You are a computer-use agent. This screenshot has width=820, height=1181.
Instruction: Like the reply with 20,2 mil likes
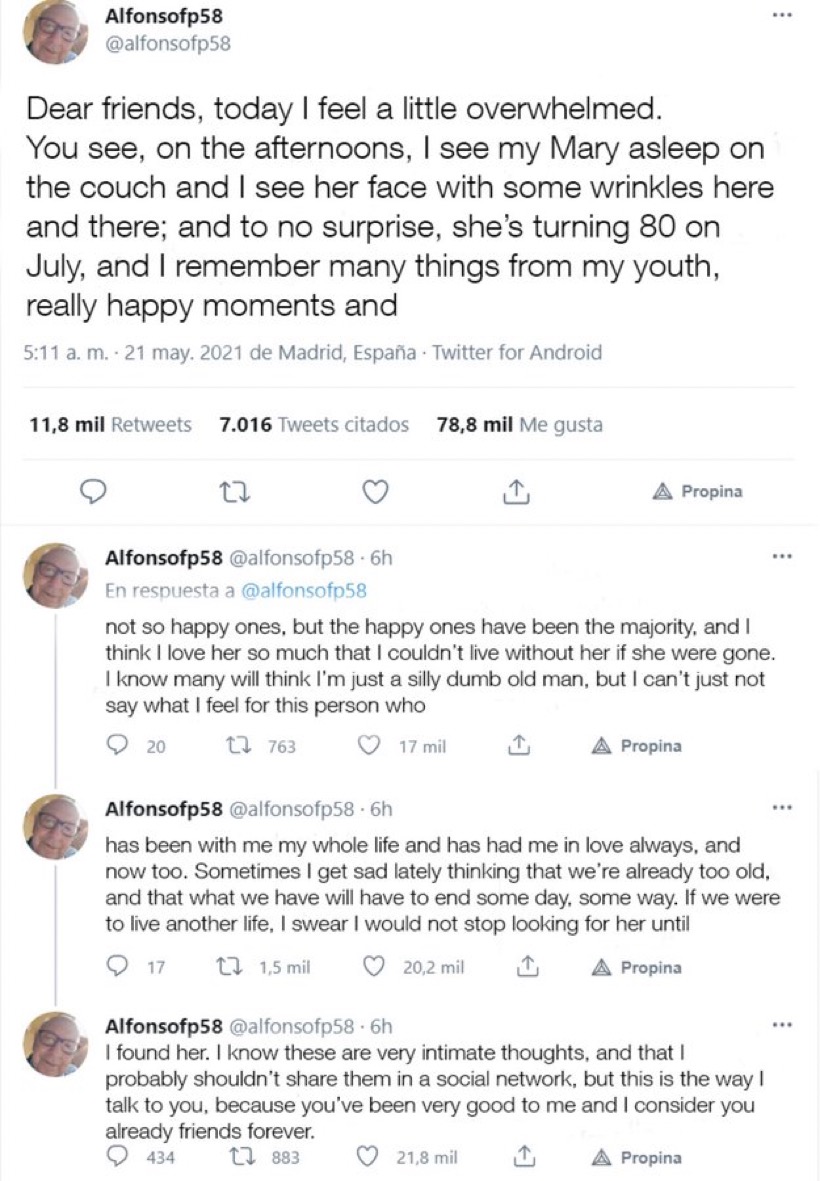(374, 967)
